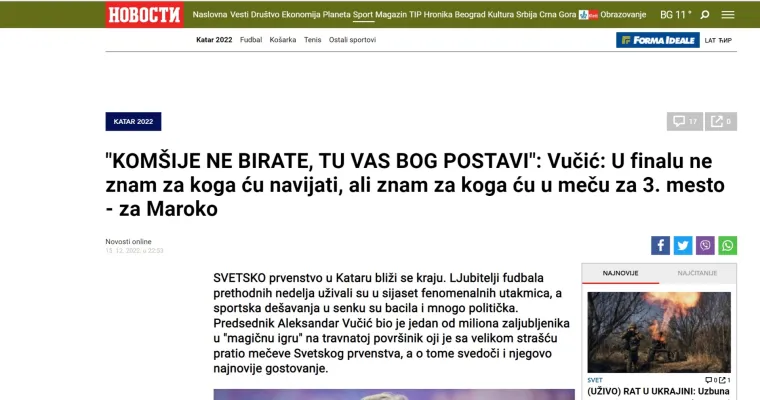Open Košarka subsection

click(x=283, y=40)
